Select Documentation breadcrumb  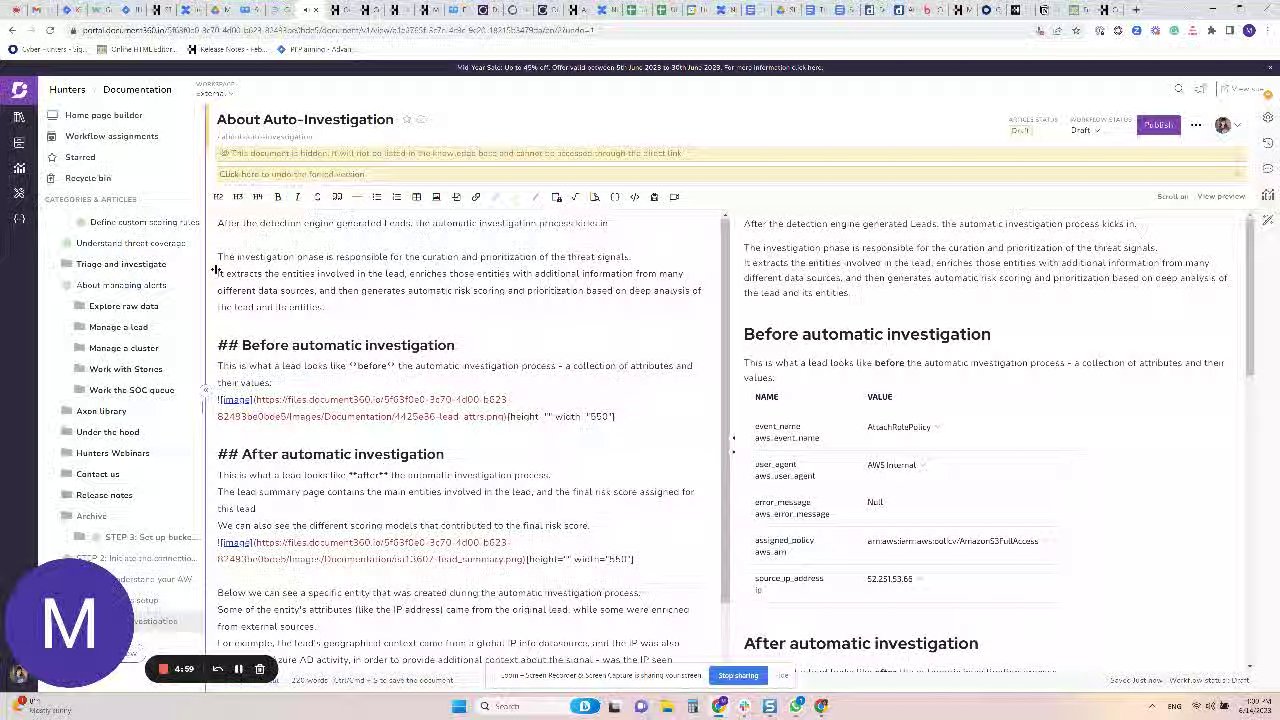[137, 90]
